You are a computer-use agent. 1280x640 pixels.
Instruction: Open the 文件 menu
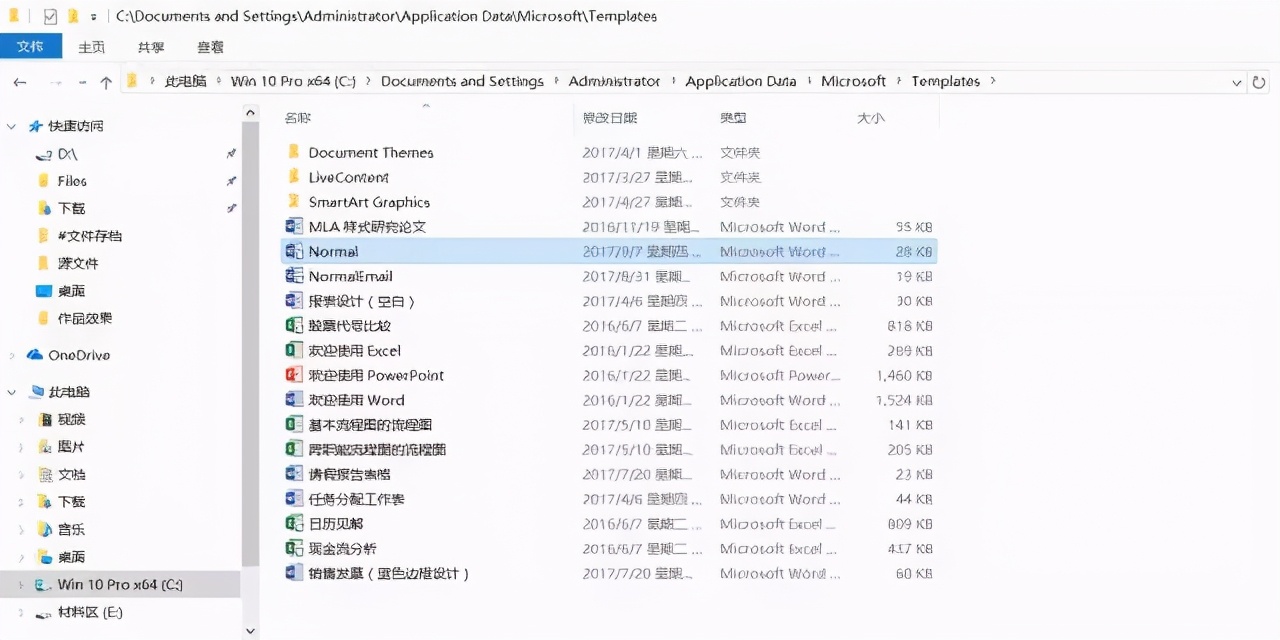click(31, 46)
